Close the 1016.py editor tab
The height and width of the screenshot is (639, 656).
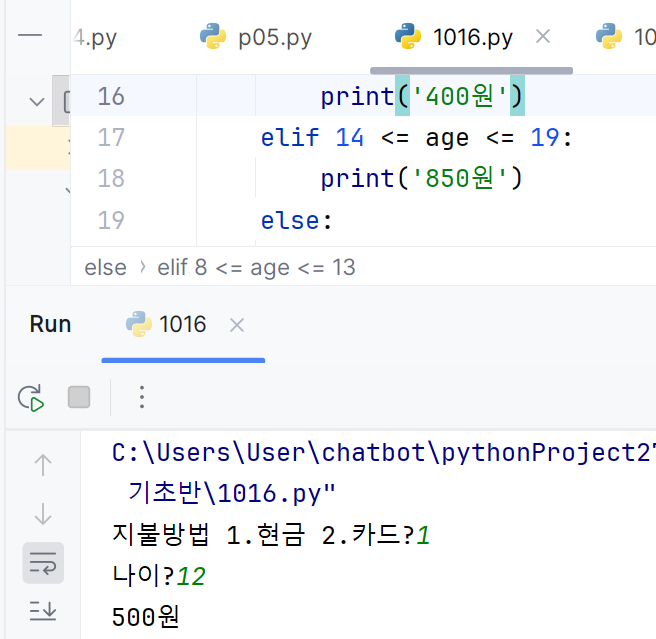543,36
